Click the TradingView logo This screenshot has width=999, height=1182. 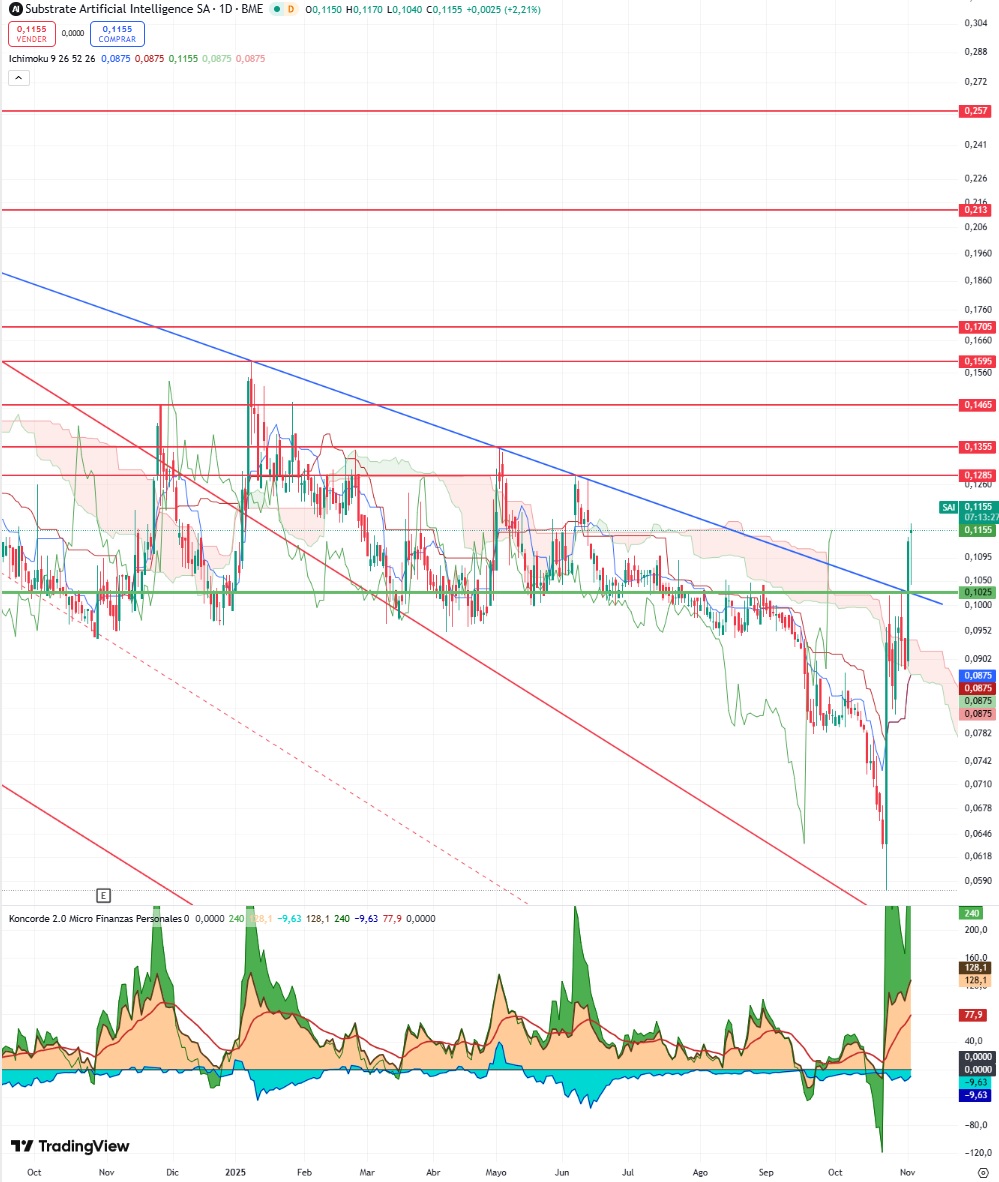(70, 1146)
